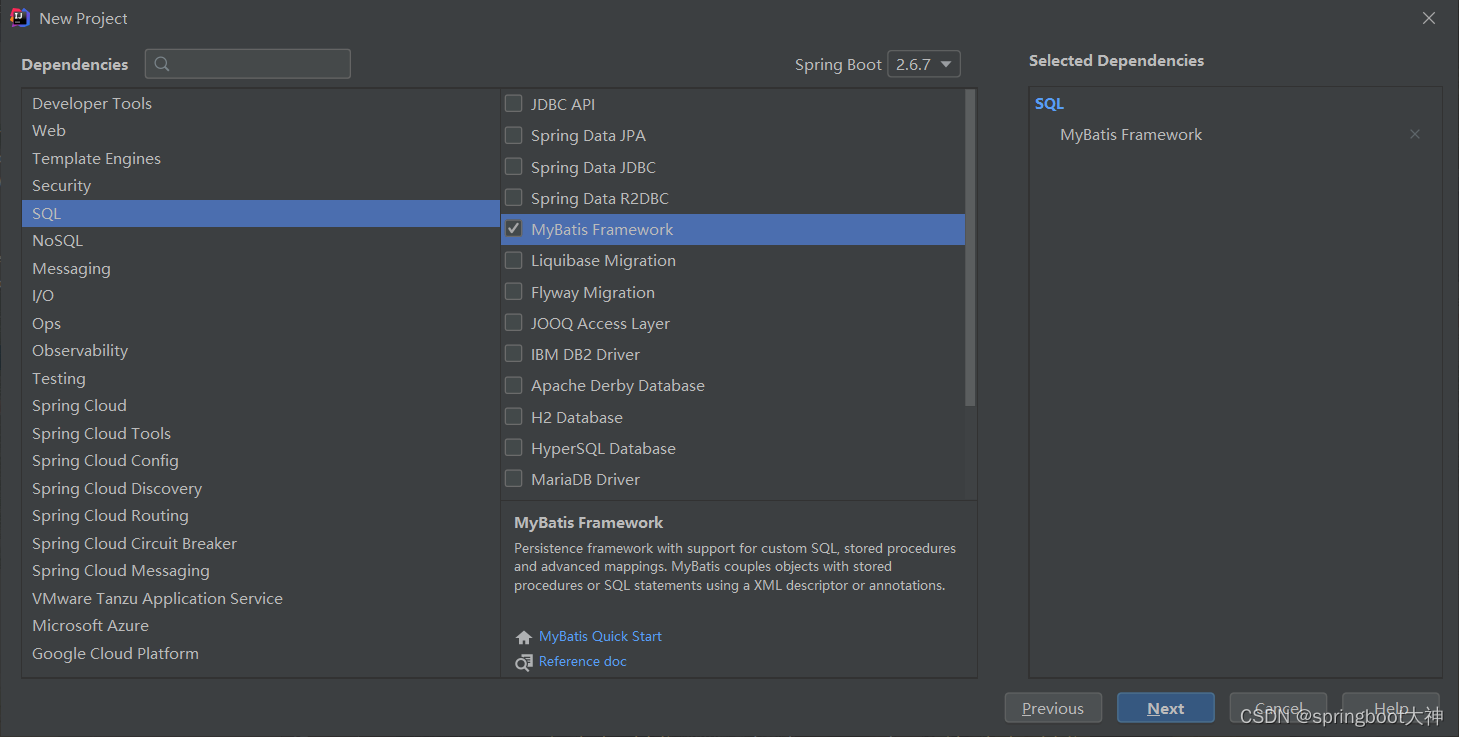Screen dimensions: 1459x737
Task: Click the reference doc icon
Action: 524,662
